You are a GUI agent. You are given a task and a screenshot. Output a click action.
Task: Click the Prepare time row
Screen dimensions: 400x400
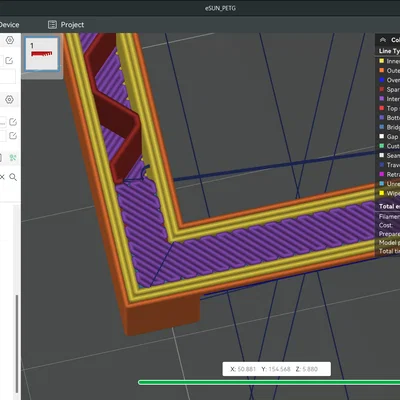coord(388,234)
